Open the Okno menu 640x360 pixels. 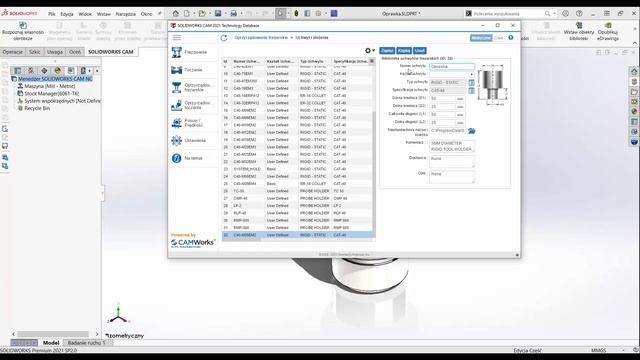[x=146, y=14]
